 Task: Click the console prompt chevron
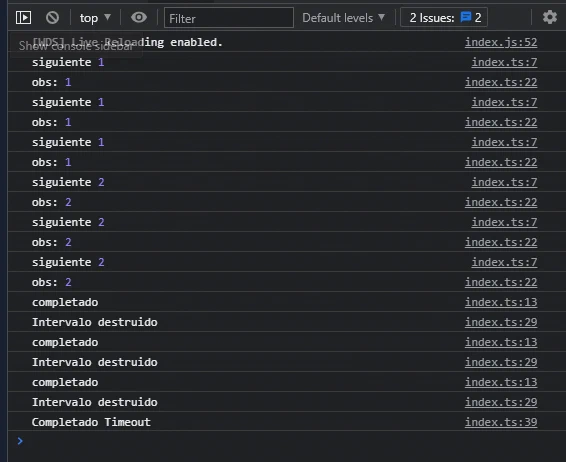click(20, 441)
